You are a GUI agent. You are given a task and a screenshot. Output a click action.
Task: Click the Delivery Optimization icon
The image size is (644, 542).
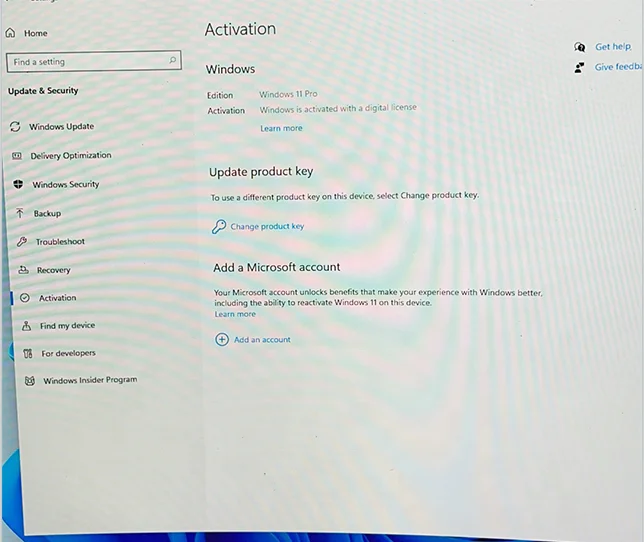17,156
